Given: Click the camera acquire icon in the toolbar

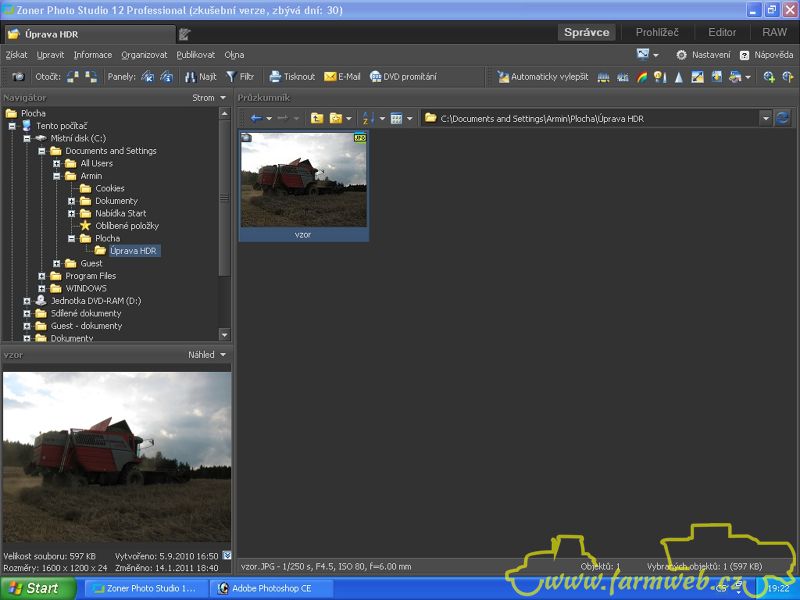Looking at the screenshot, I should point(18,76).
